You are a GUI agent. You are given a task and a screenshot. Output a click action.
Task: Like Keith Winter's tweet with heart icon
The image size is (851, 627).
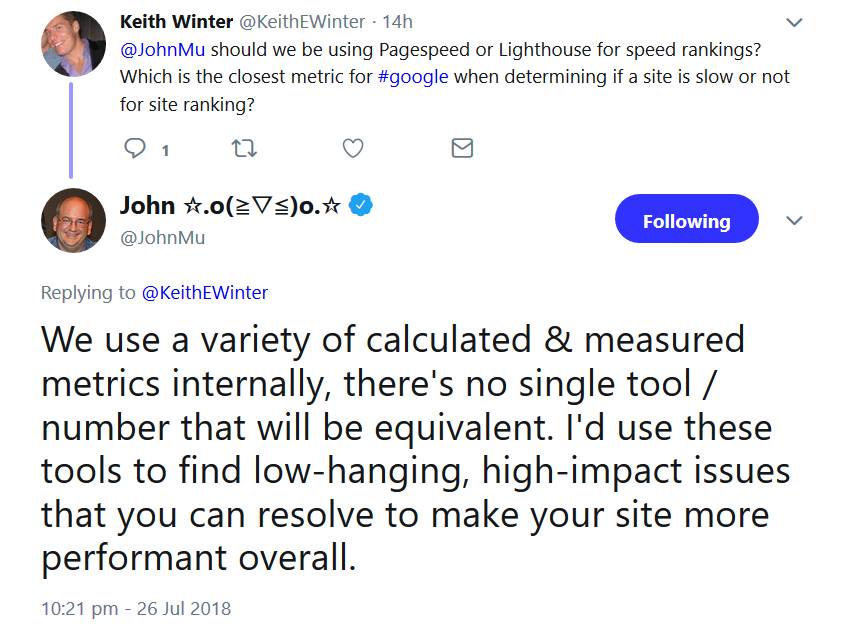coord(353,149)
